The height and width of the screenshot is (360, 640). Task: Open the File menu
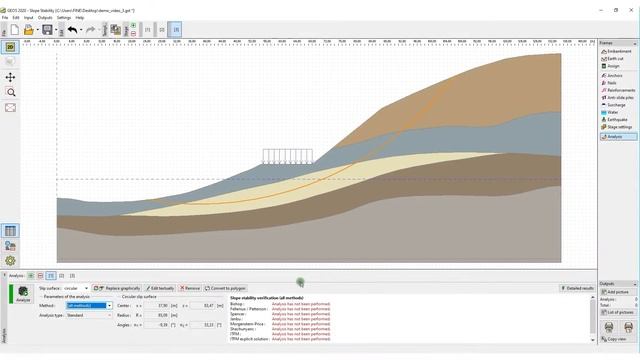click(x=5, y=18)
